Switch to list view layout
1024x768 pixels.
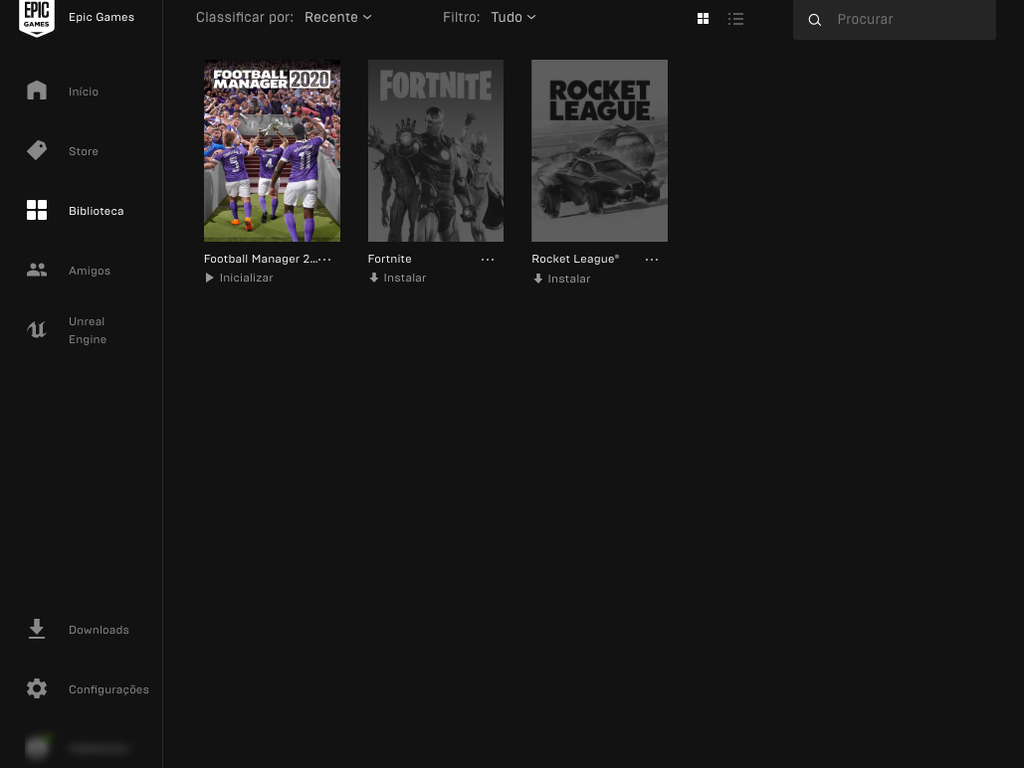(x=736, y=19)
